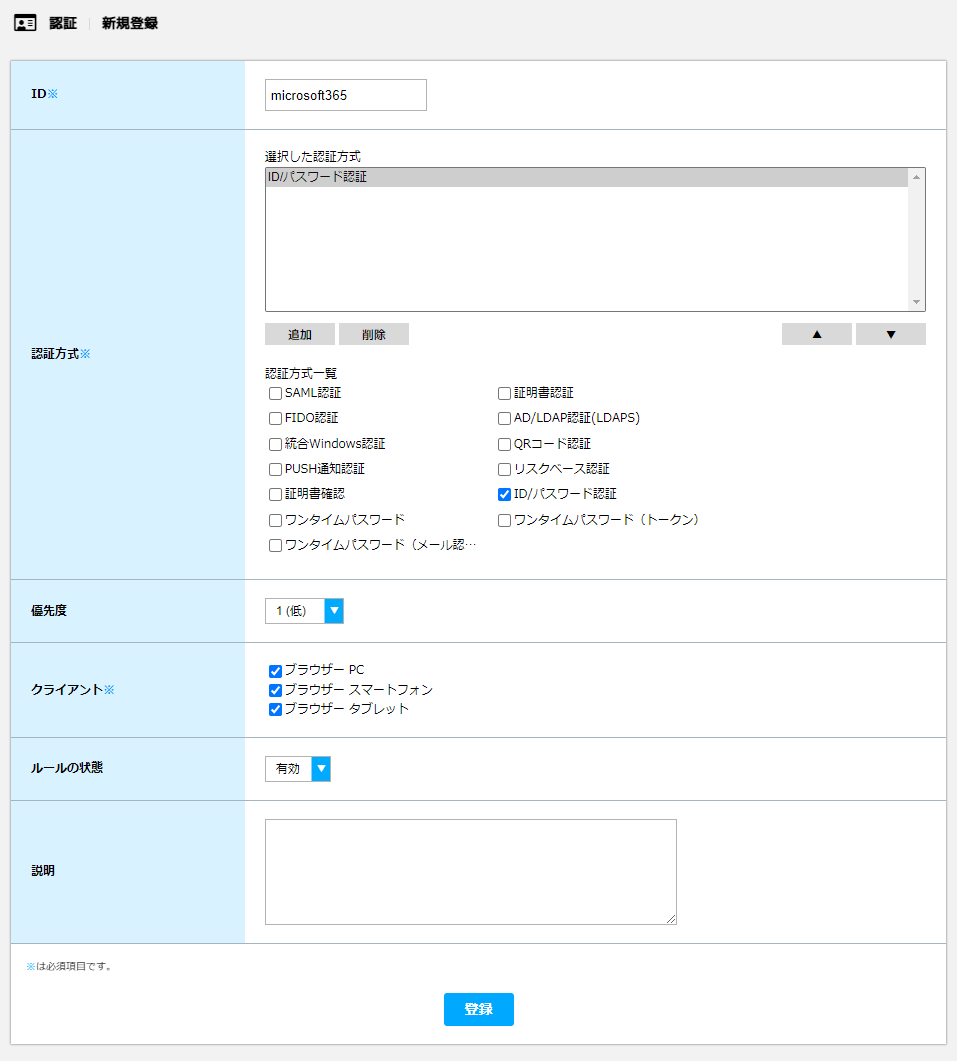
Task: Uncheck ブラウザー タブレット client
Action: tap(275, 709)
